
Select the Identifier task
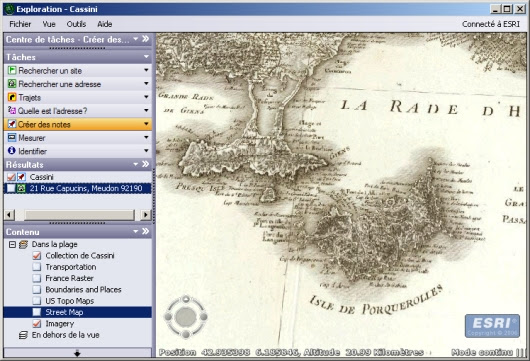click(x=77, y=151)
